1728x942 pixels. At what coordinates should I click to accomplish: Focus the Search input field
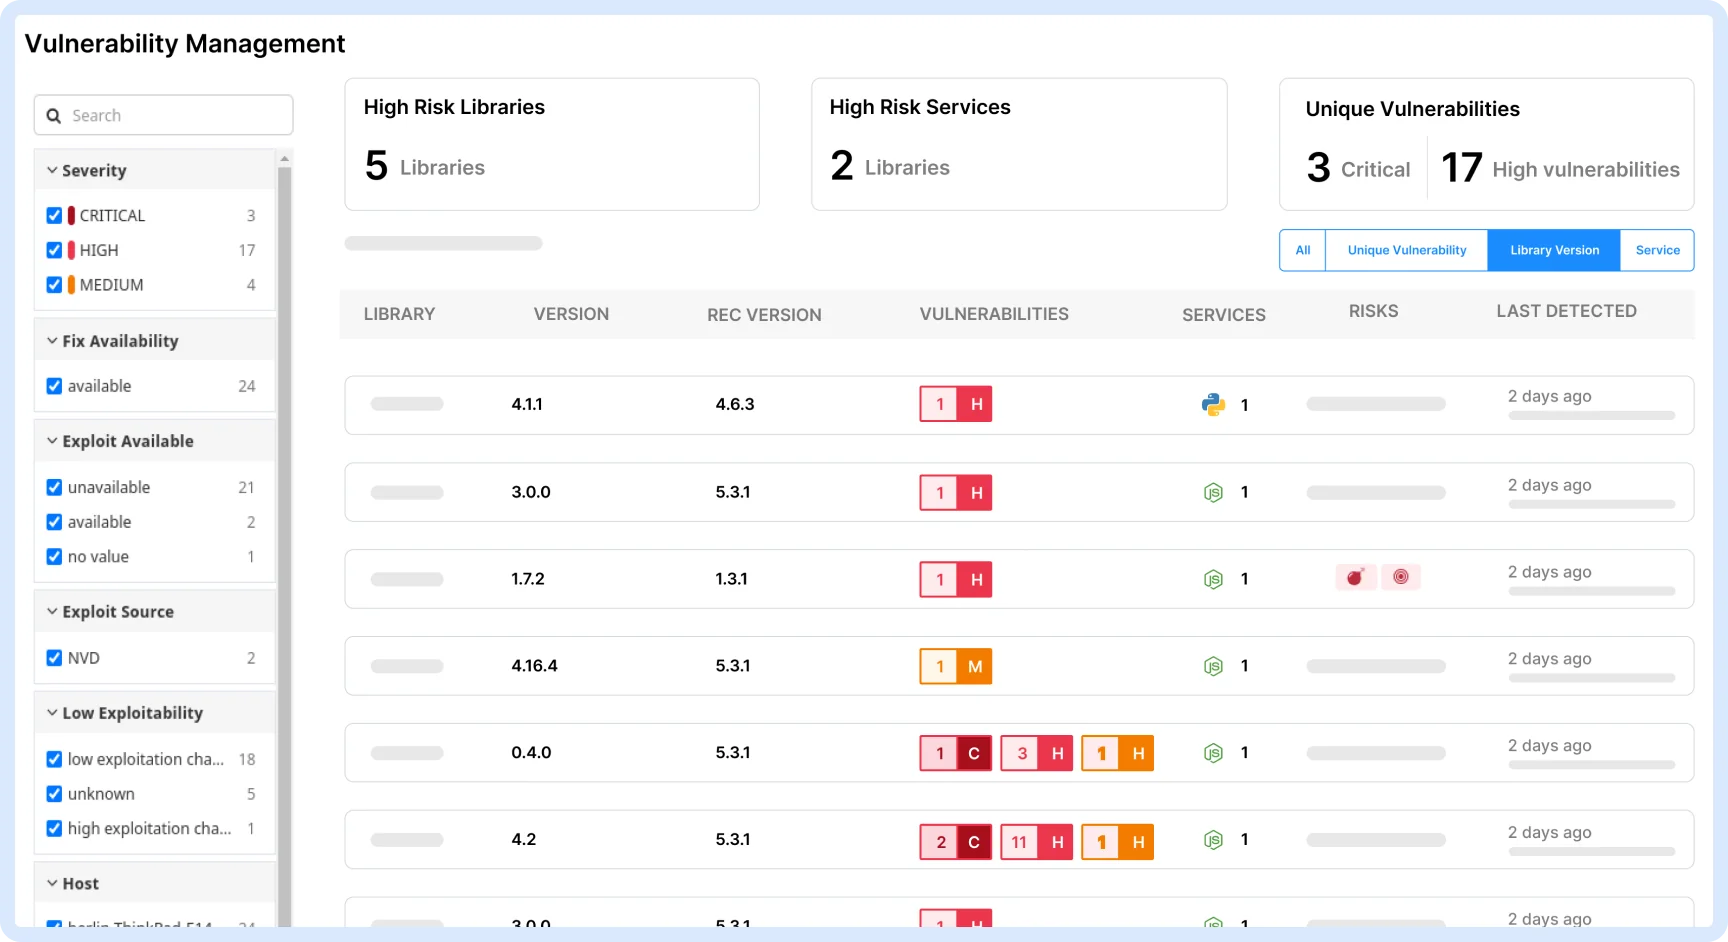coord(164,115)
